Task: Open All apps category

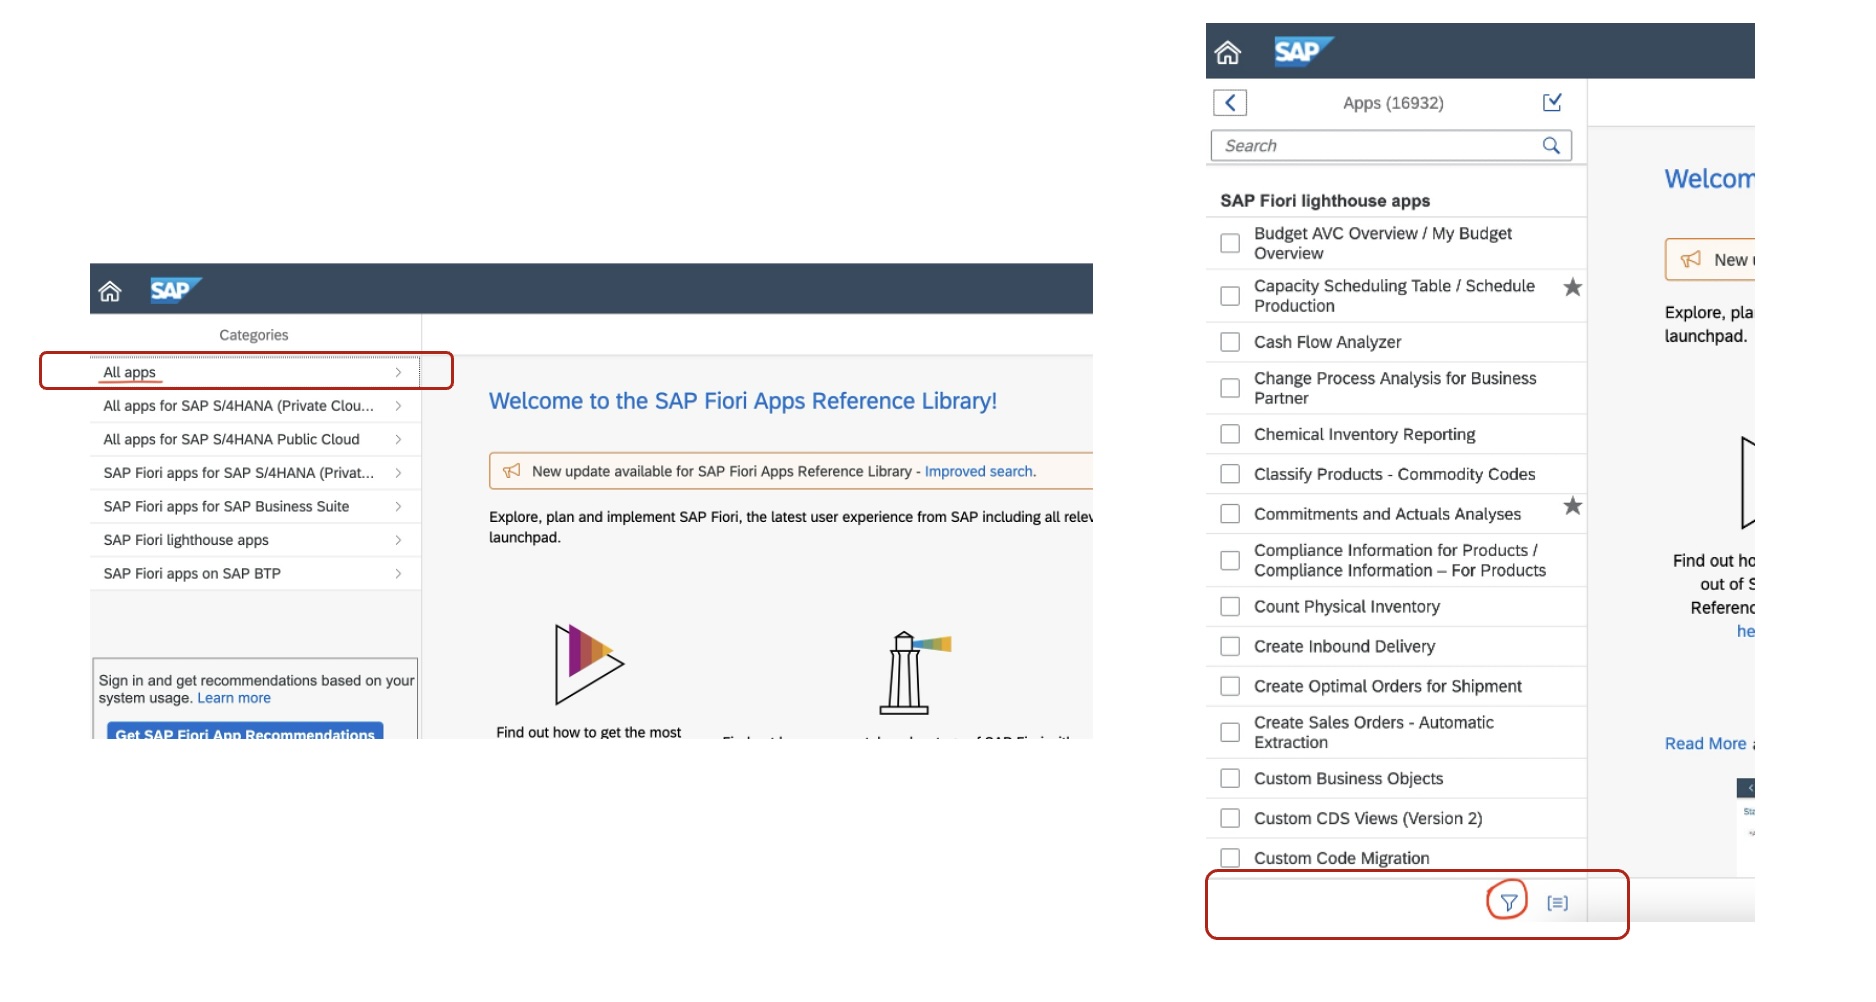Action: coord(255,372)
